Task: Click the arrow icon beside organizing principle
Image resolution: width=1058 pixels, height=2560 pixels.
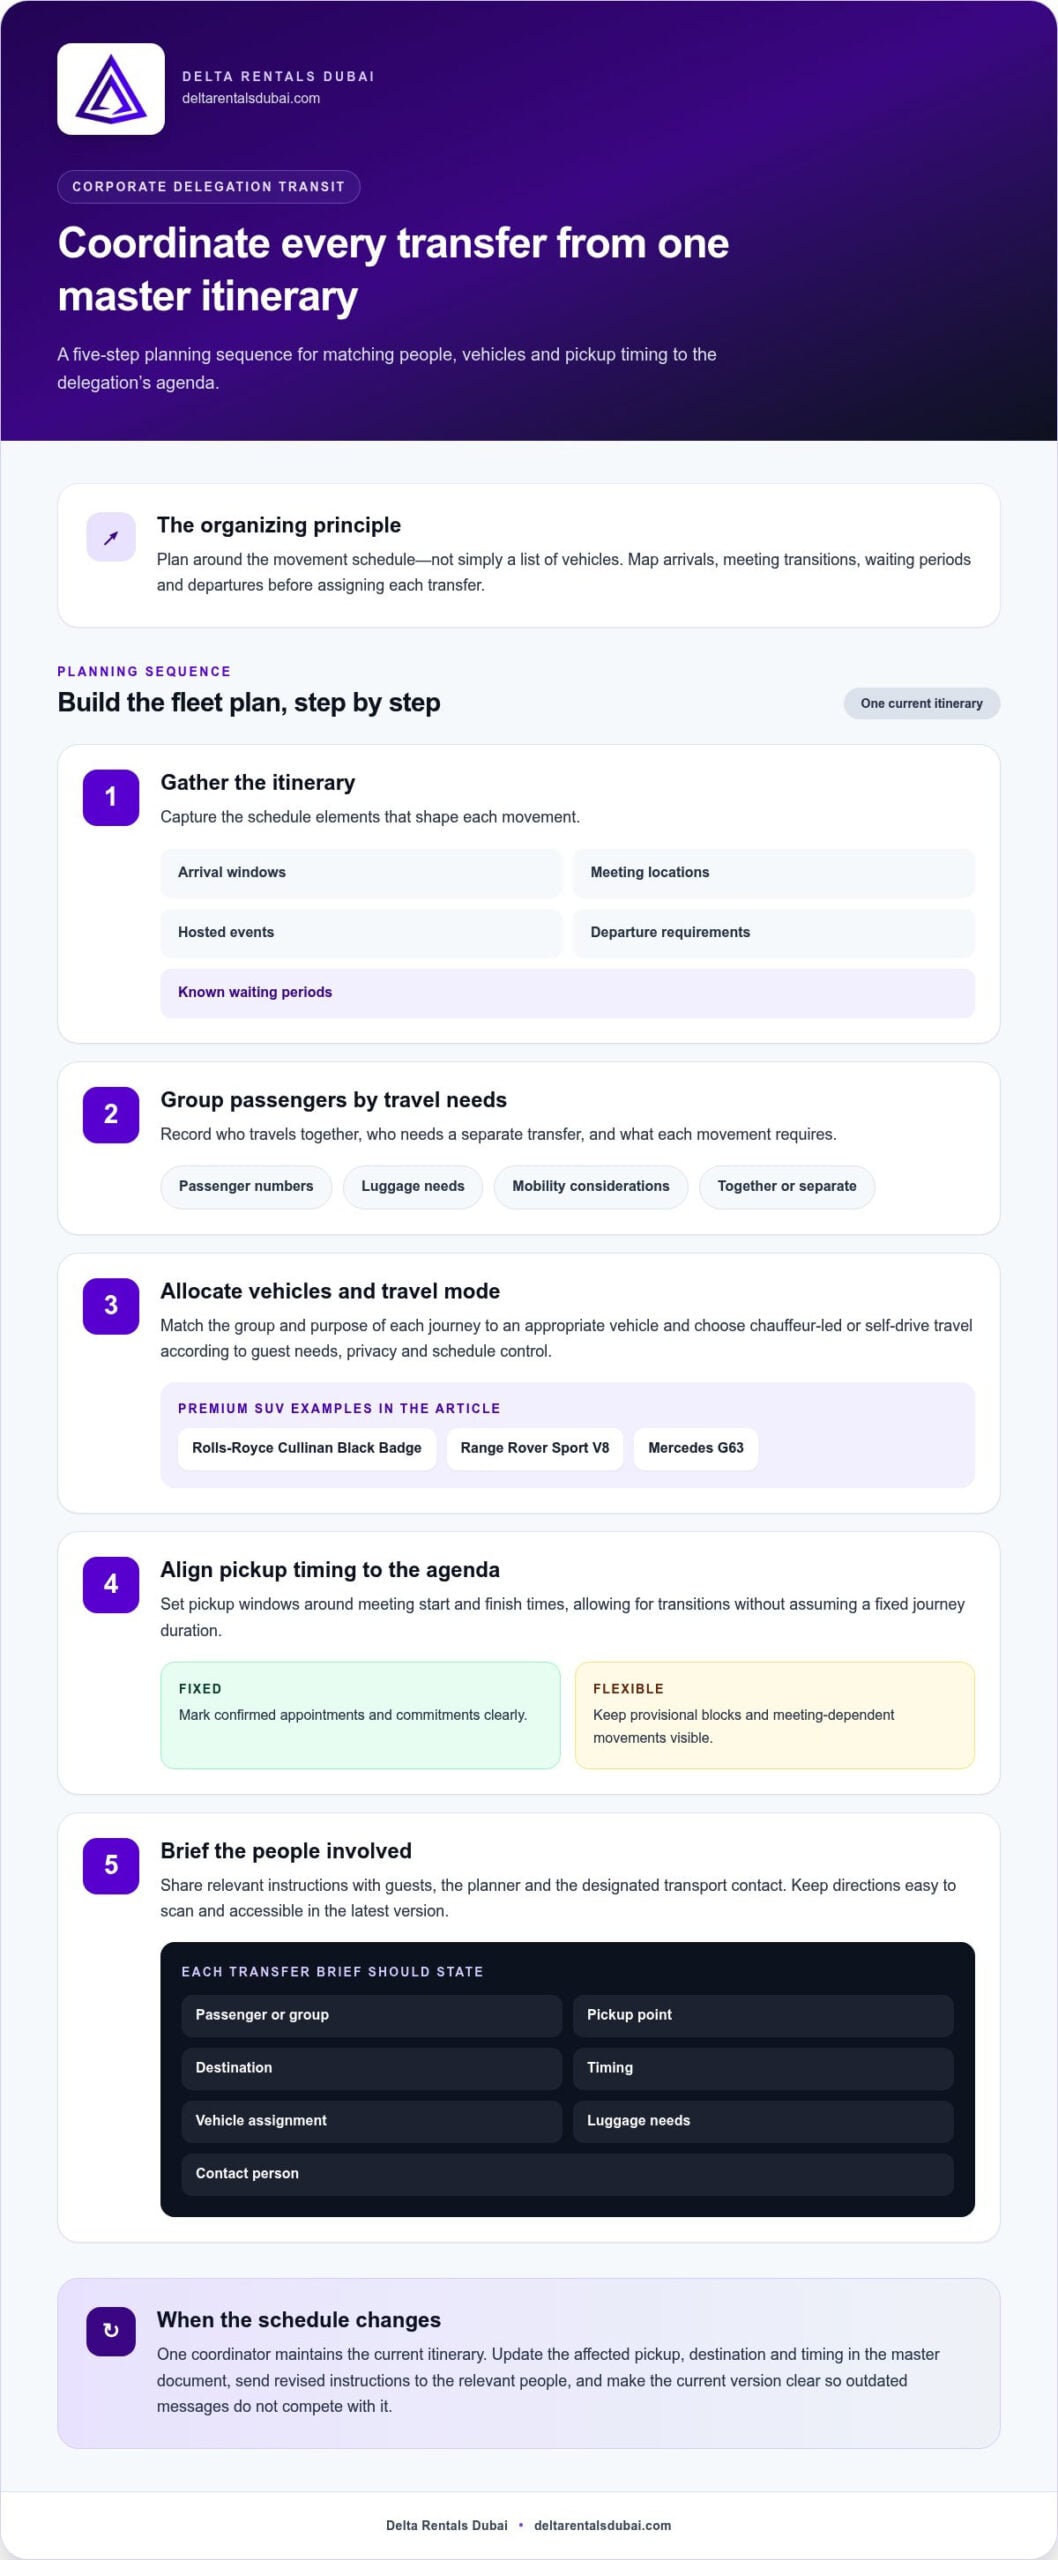Action: coord(111,537)
